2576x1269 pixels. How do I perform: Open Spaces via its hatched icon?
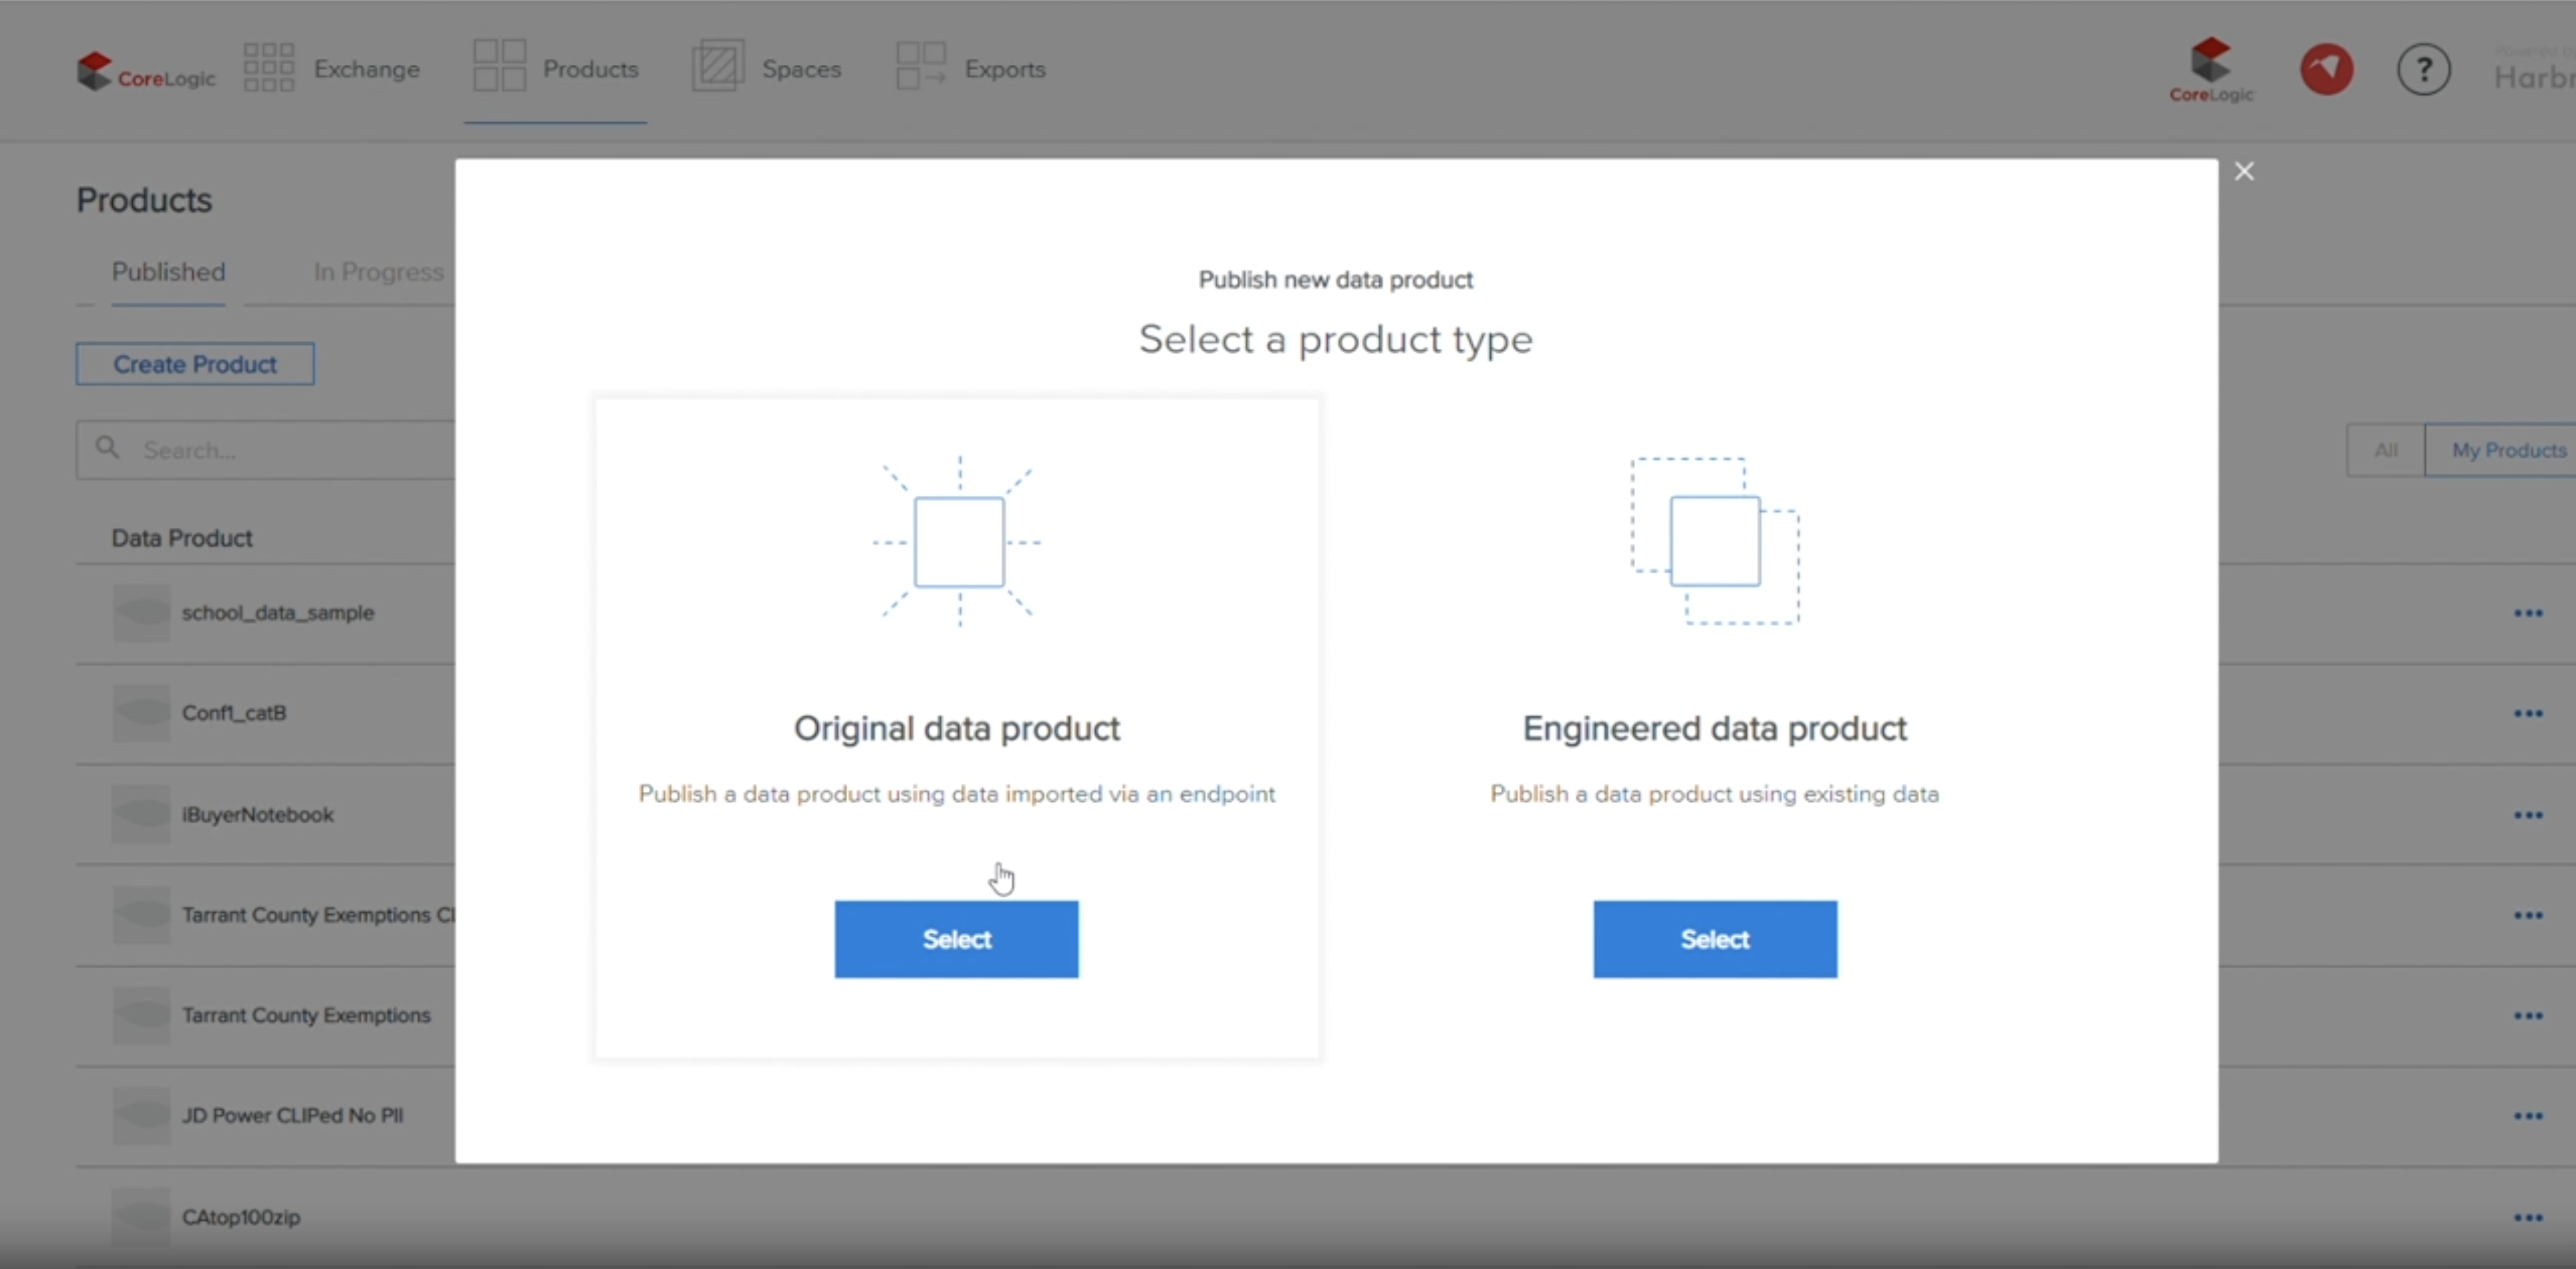point(717,67)
